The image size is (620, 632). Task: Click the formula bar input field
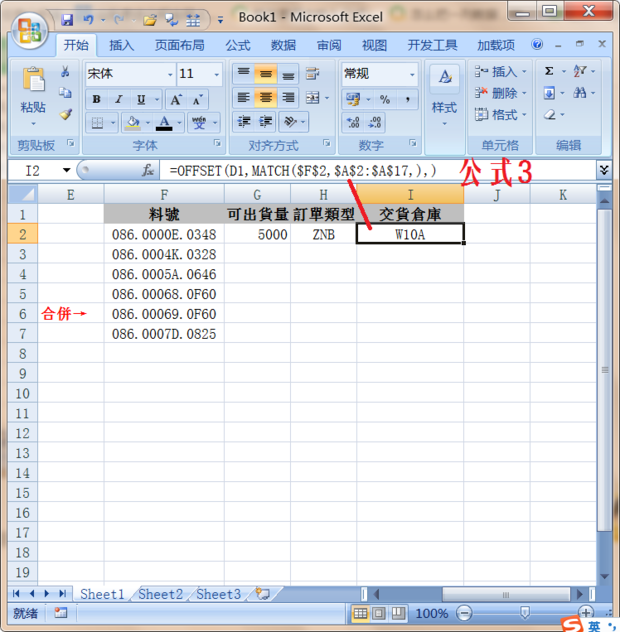(x=378, y=170)
